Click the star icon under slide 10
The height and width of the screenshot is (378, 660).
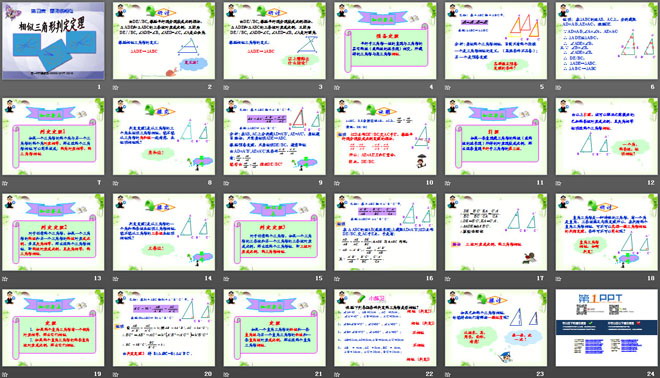pyautogui.click(x=337, y=183)
